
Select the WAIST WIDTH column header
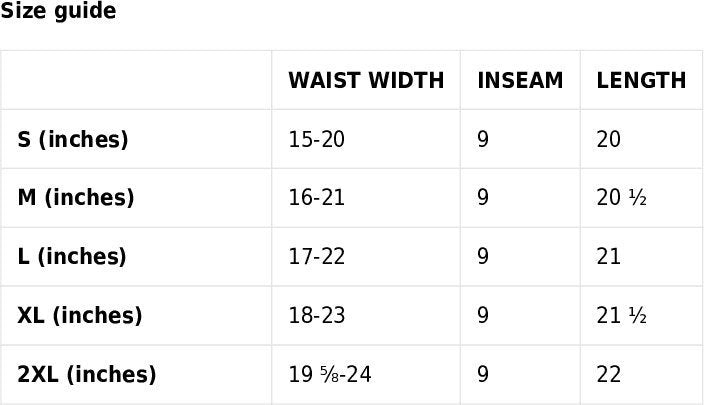366,81
